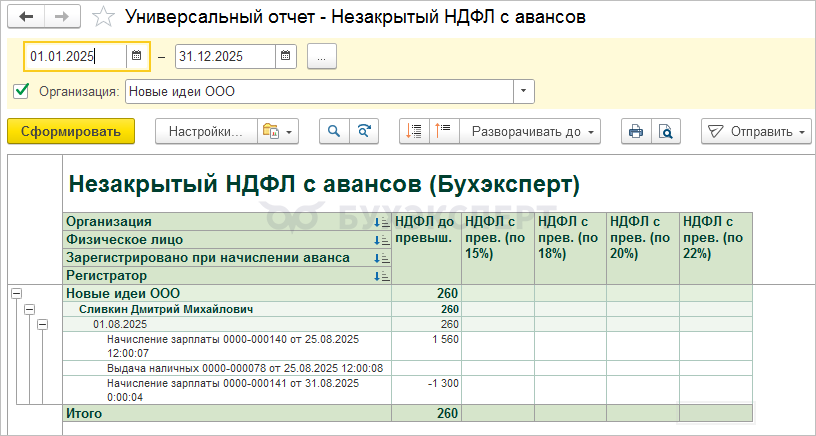Uncheck the Организация filter checkbox
Viewport: 816px width, 436px height.
pyautogui.click(x=21, y=92)
